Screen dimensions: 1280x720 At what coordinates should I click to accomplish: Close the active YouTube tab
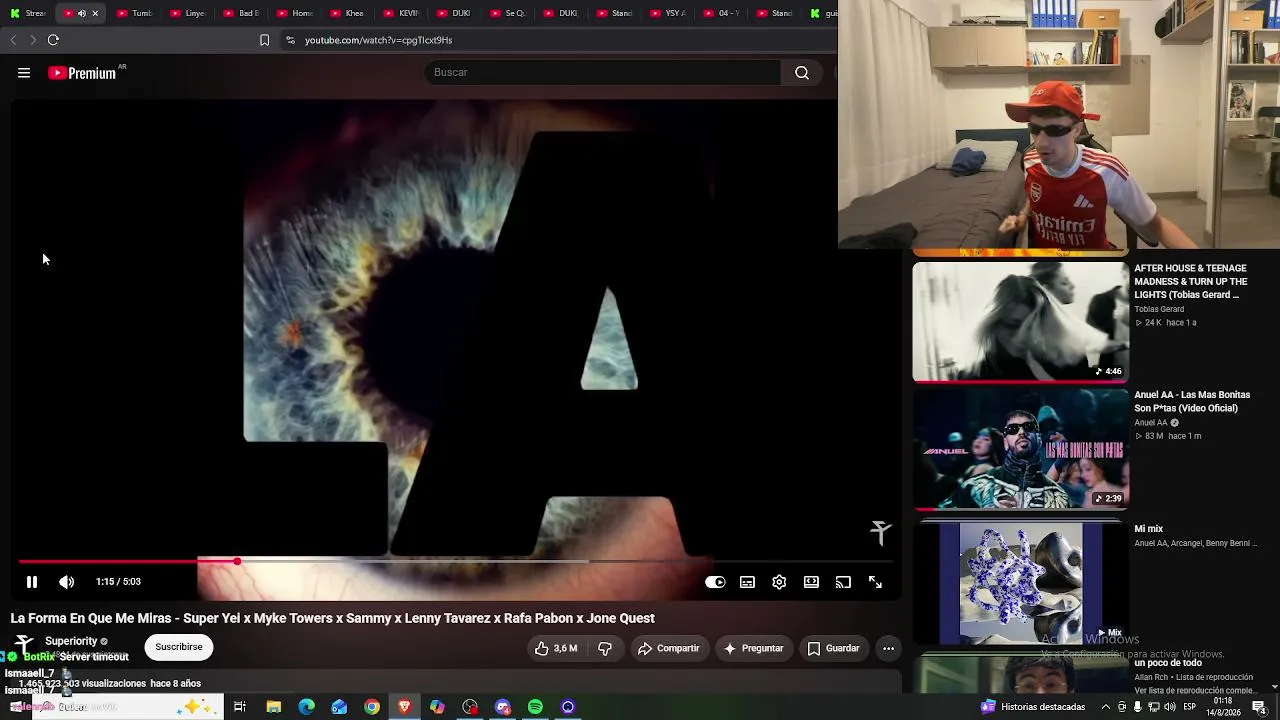95,13
